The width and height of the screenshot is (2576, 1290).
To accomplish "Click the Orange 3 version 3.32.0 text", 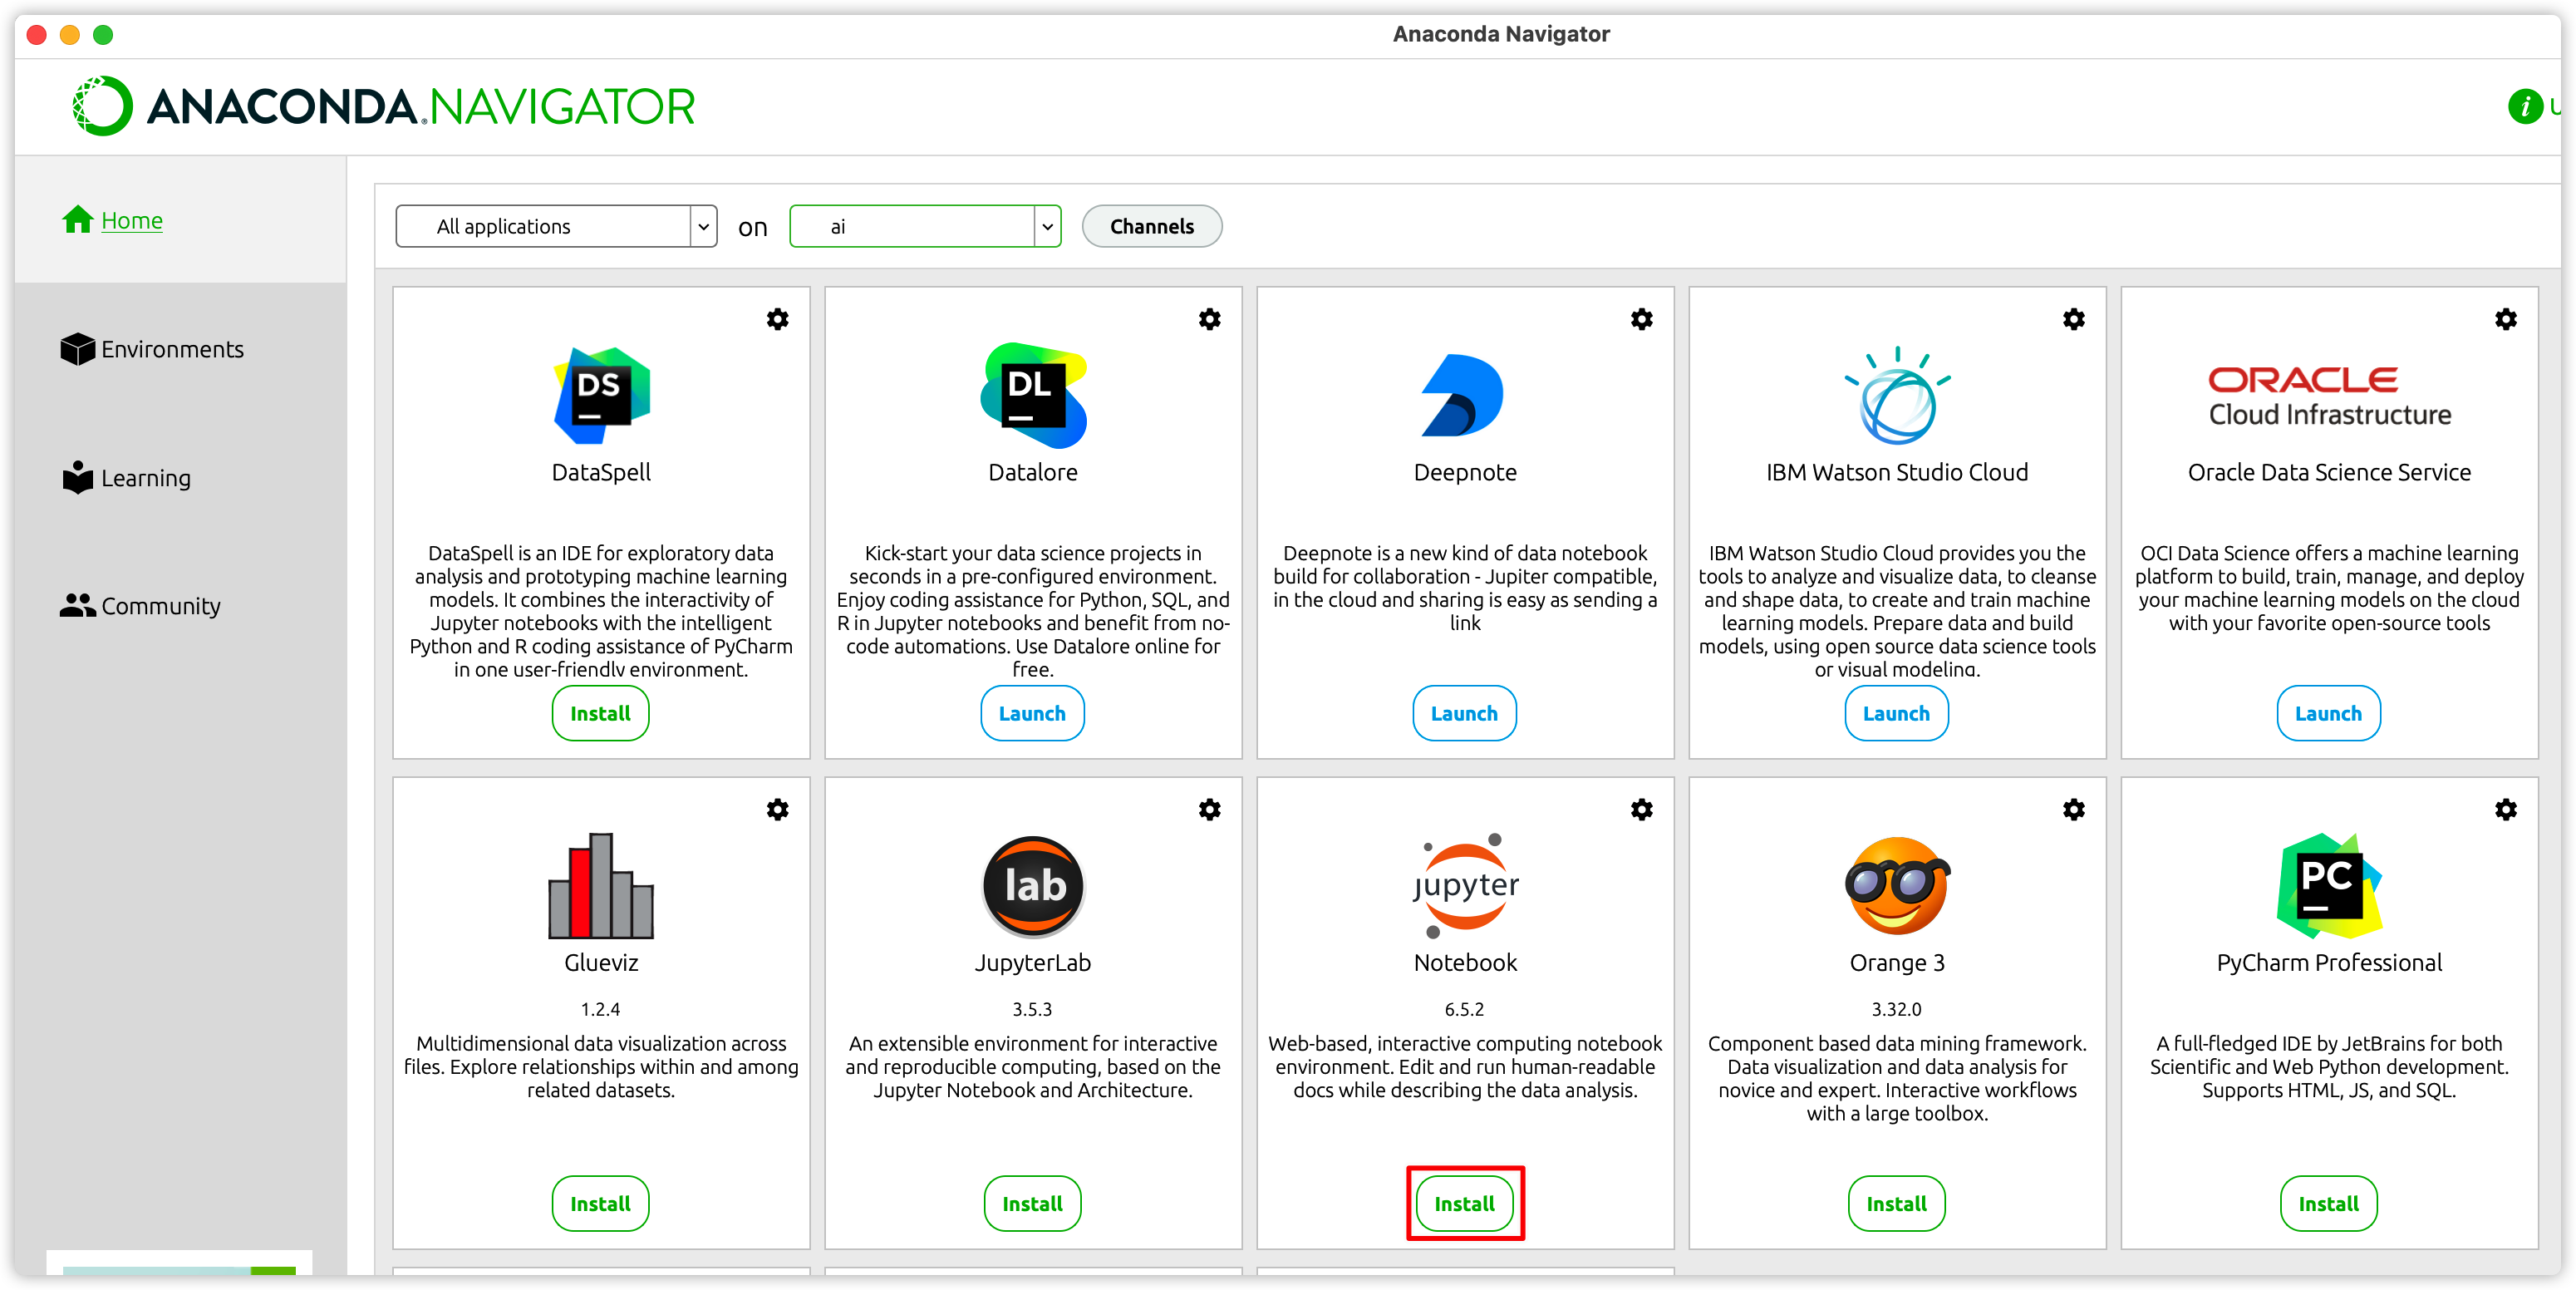I will click(1896, 1009).
